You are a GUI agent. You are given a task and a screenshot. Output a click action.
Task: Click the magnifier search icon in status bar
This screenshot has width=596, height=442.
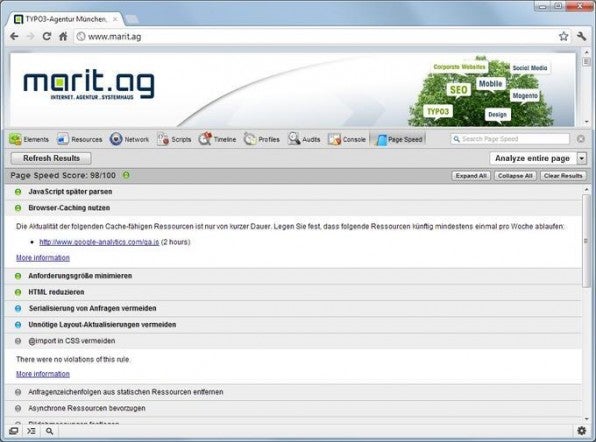49,431
